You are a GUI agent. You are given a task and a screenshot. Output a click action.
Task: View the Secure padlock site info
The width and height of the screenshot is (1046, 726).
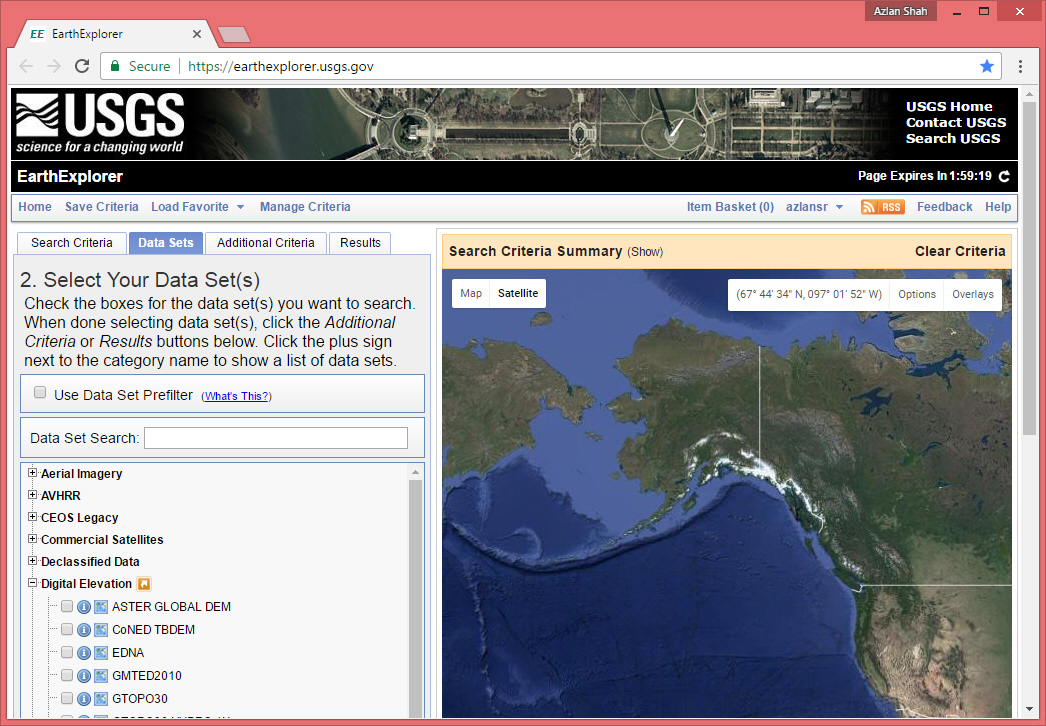[x=115, y=66]
